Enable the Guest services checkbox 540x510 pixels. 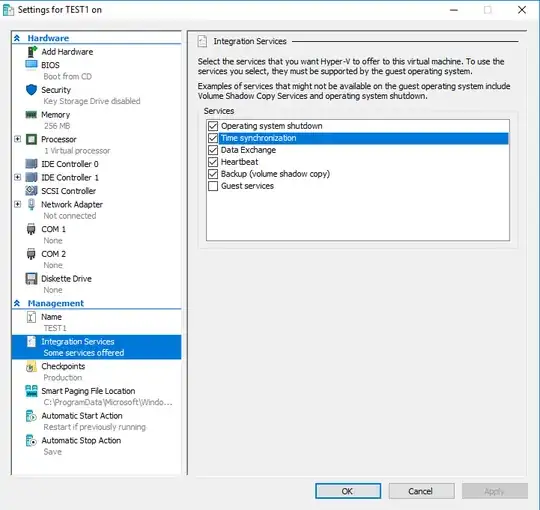pos(213,186)
